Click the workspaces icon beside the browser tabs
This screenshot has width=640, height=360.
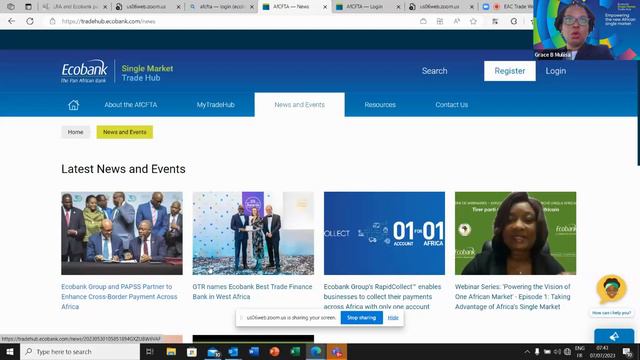[11, 7]
